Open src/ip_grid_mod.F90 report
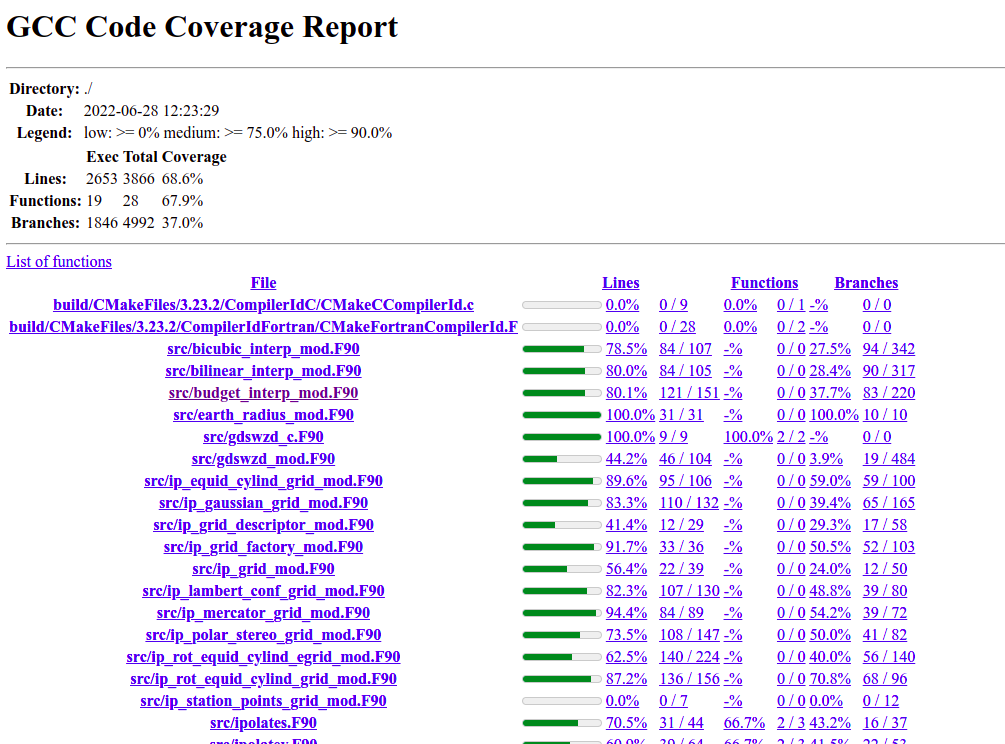Viewport: 1005px width, 744px height. tap(263, 569)
